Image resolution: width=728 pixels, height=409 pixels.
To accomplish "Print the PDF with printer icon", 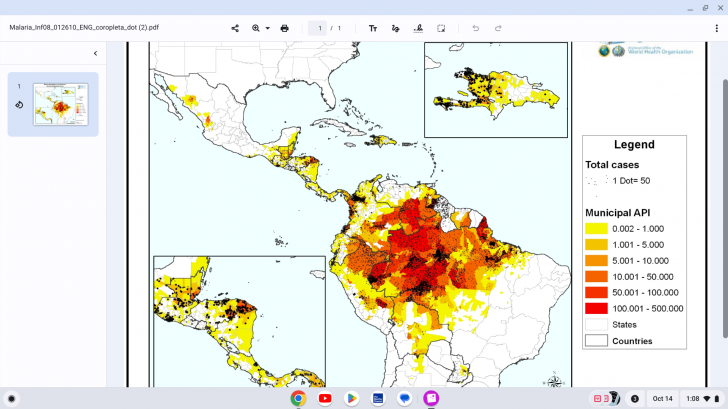I will (285, 28).
